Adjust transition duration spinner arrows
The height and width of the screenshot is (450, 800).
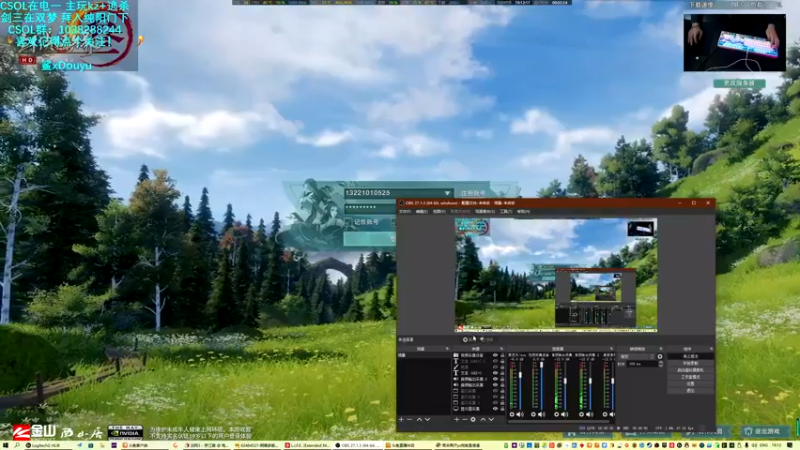click(661, 364)
